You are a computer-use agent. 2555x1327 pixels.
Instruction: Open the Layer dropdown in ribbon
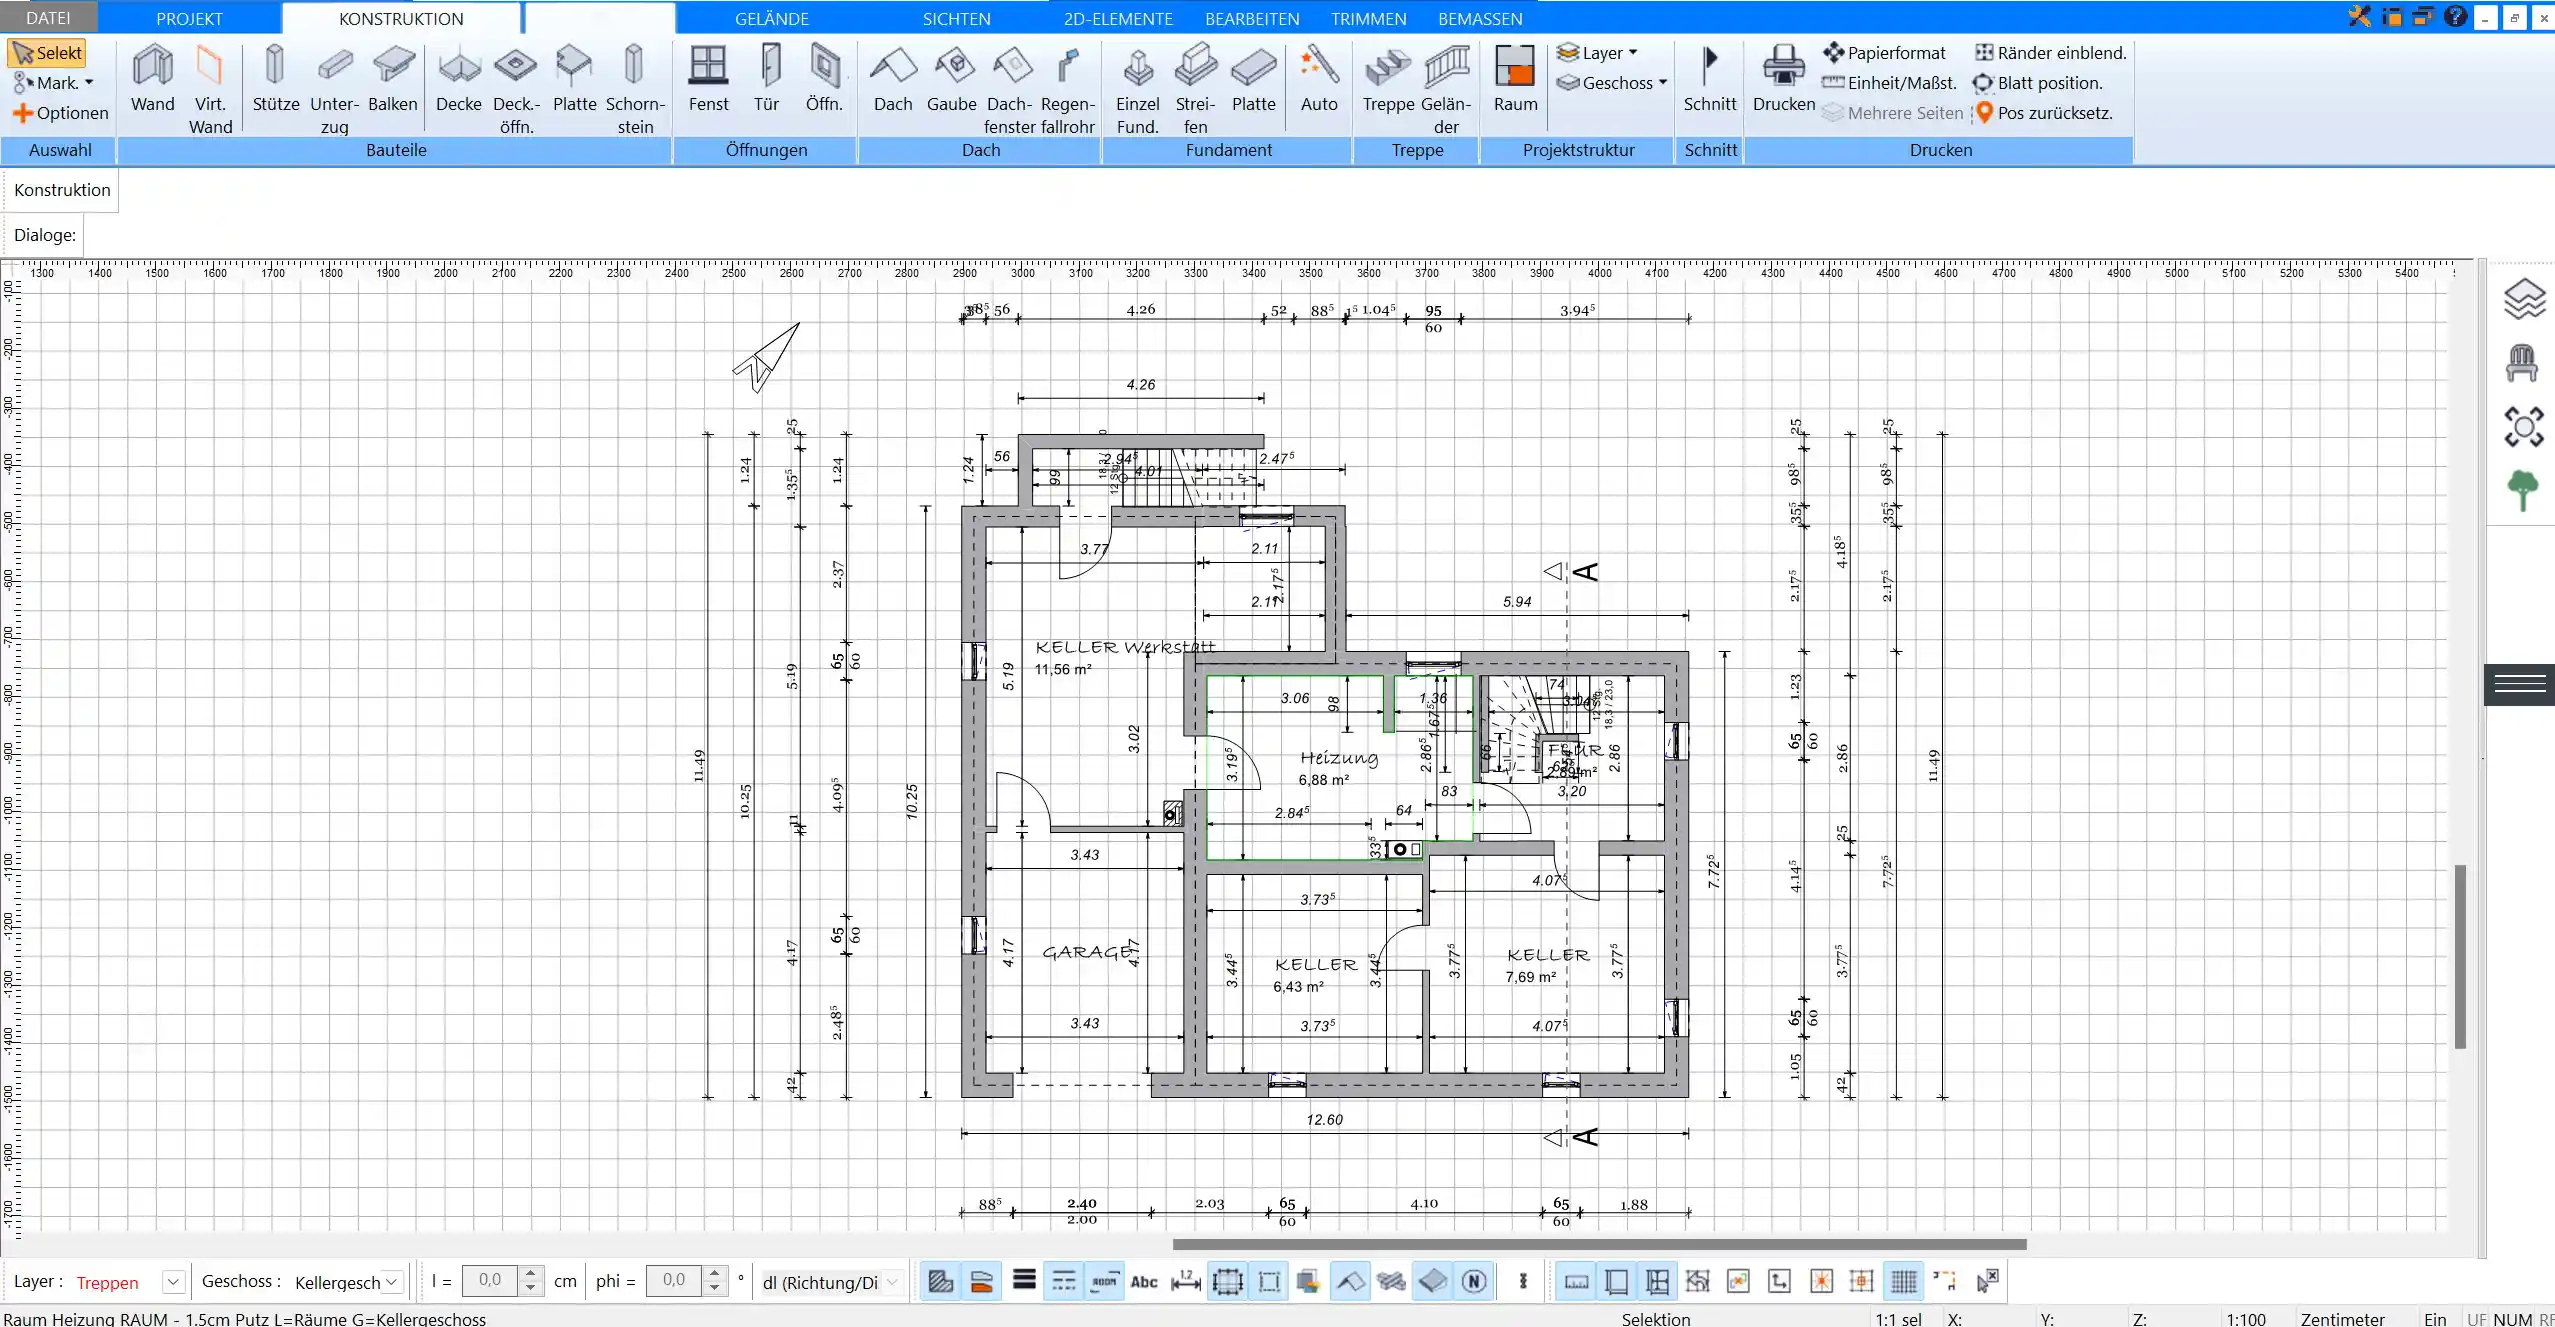[1598, 53]
